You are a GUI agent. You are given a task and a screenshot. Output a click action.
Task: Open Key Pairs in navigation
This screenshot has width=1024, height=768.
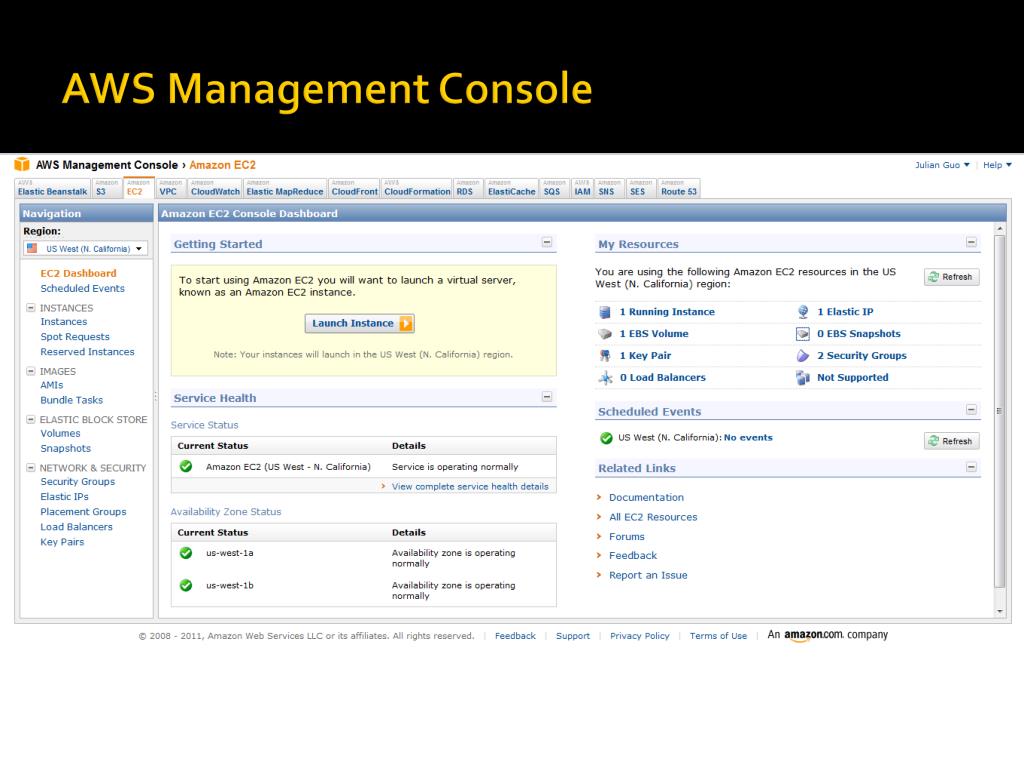[62, 542]
